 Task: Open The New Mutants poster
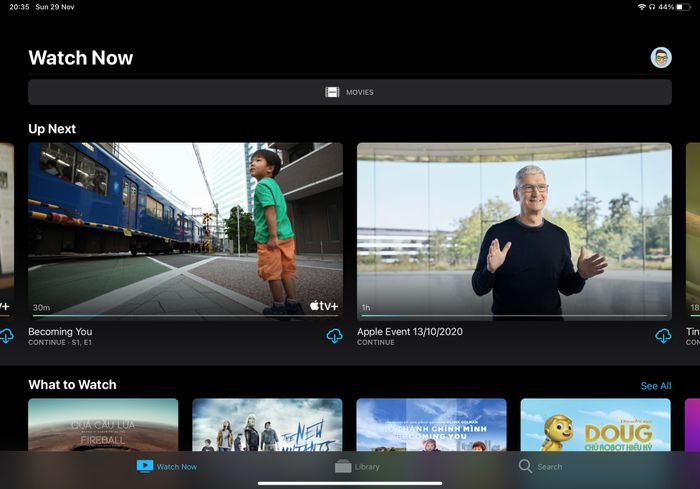pyautogui.click(x=267, y=425)
